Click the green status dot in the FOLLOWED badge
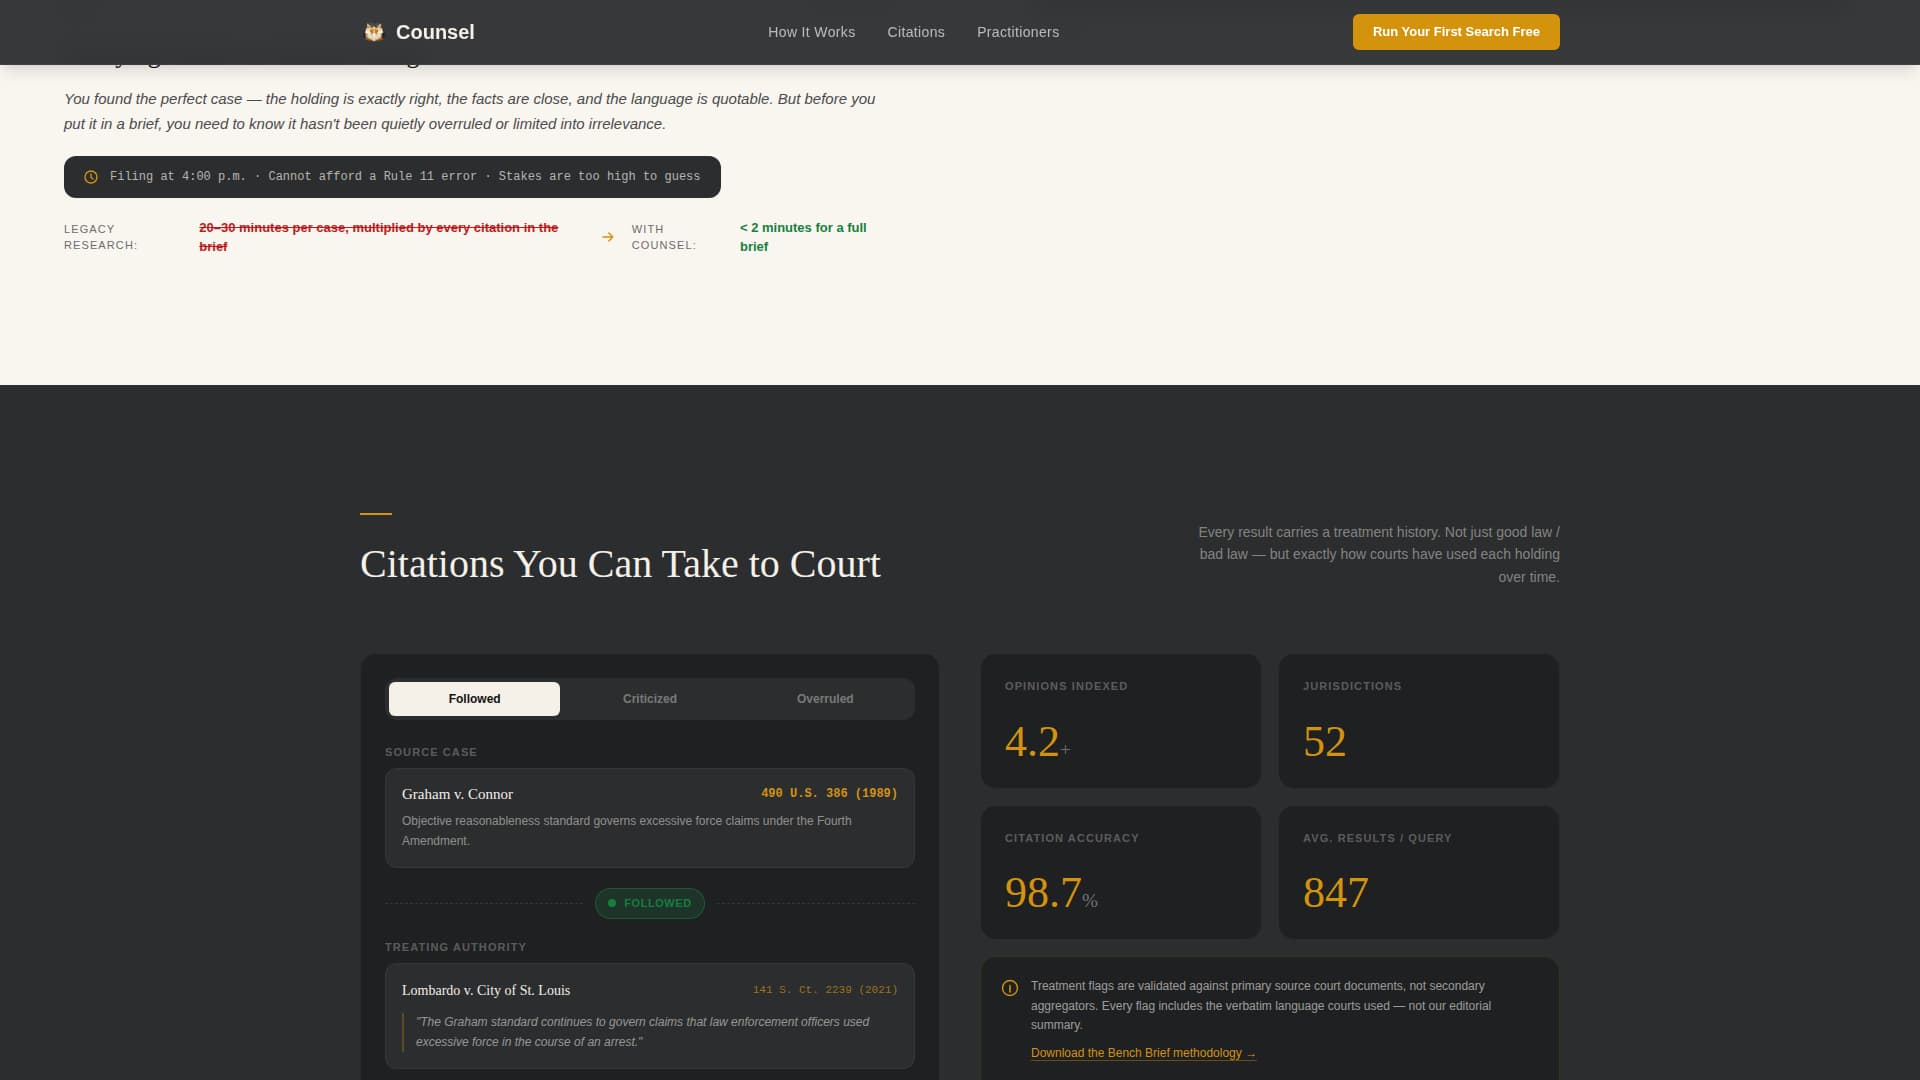This screenshot has height=1080, width=1920. click(x=613, y=903)
